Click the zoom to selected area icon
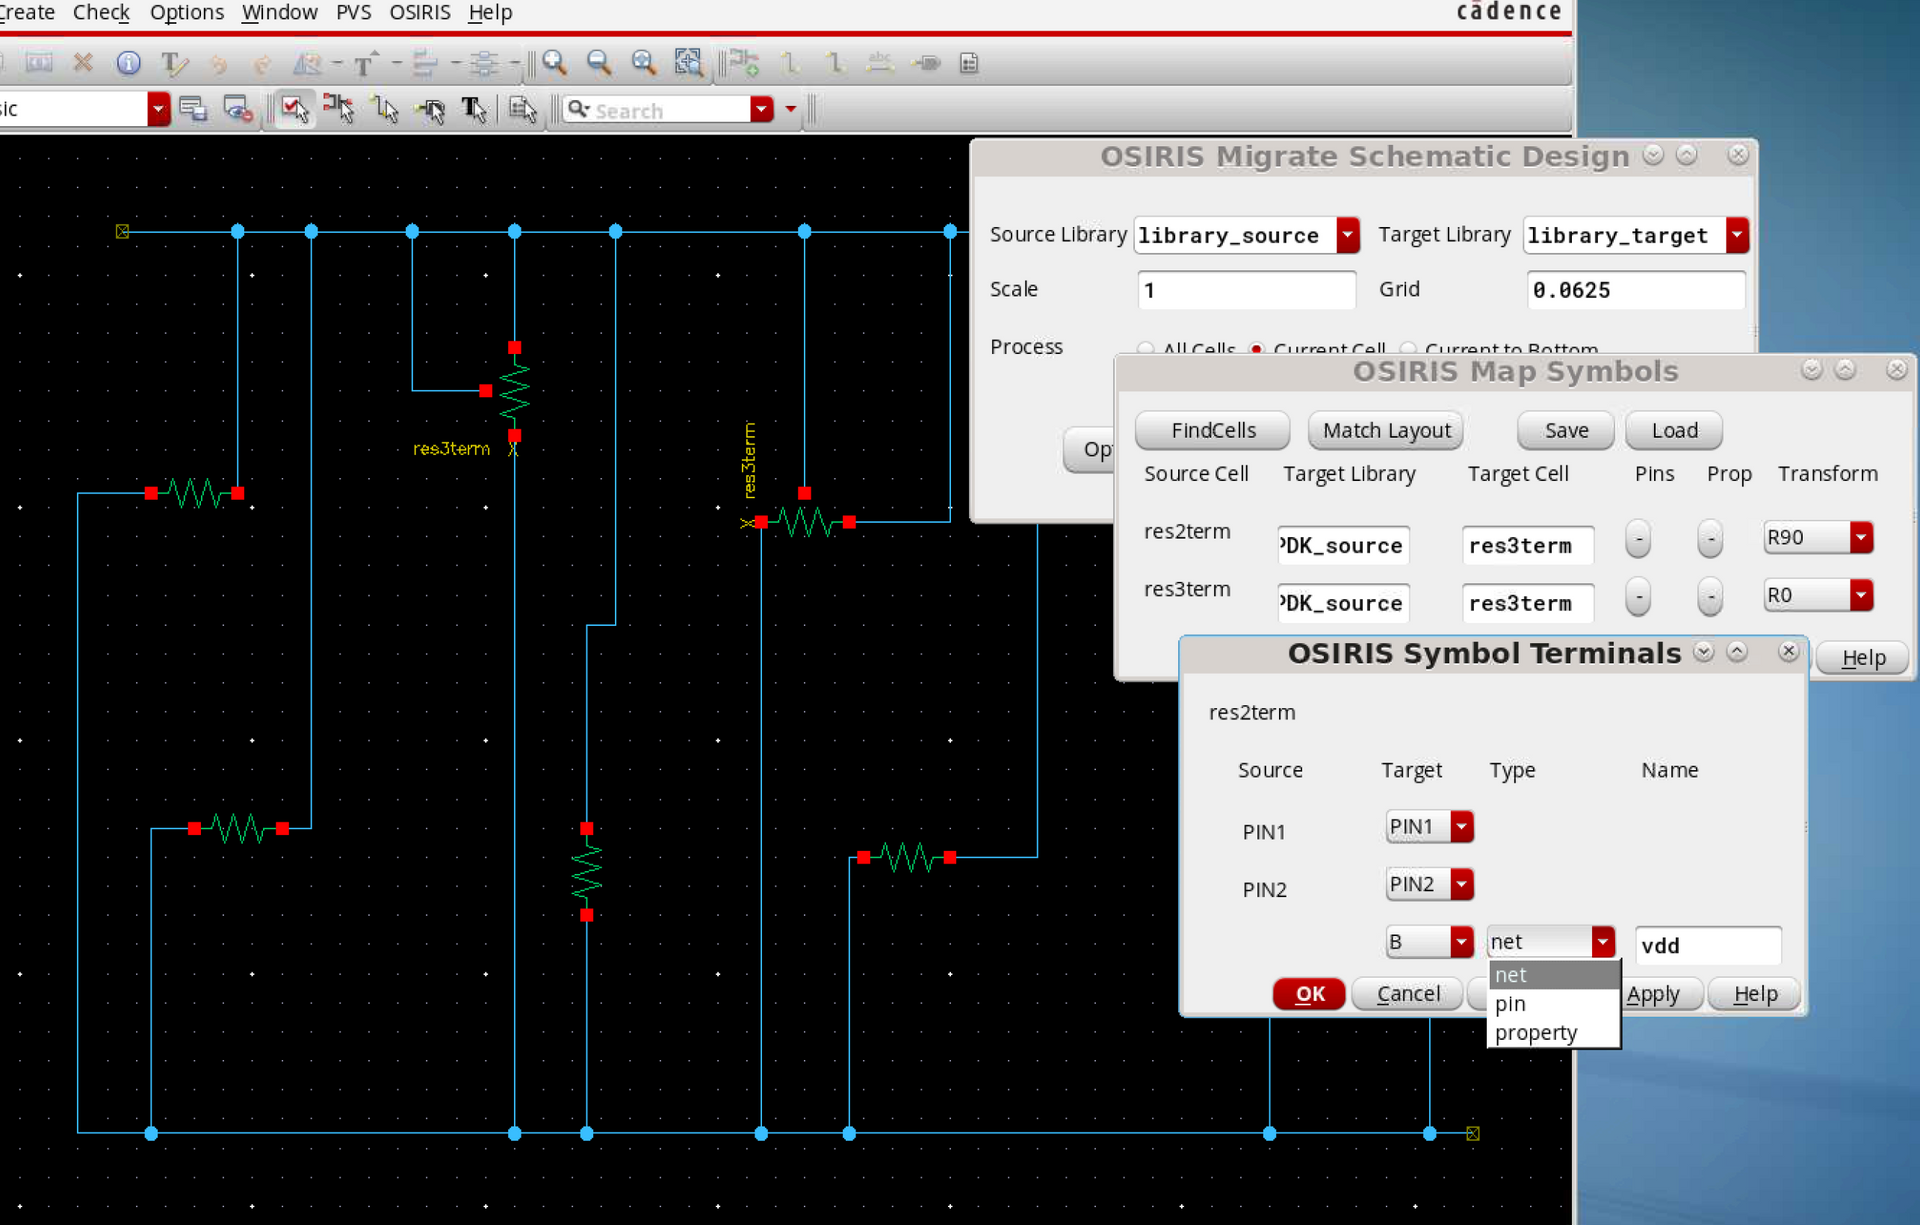 pyautogui.click(x=688, y=63)
